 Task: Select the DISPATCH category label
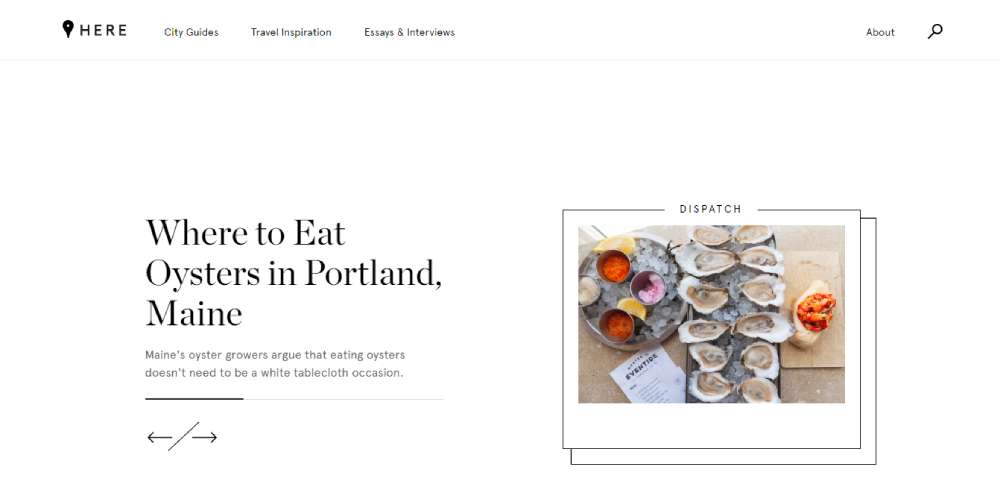(x=710, y=209)
